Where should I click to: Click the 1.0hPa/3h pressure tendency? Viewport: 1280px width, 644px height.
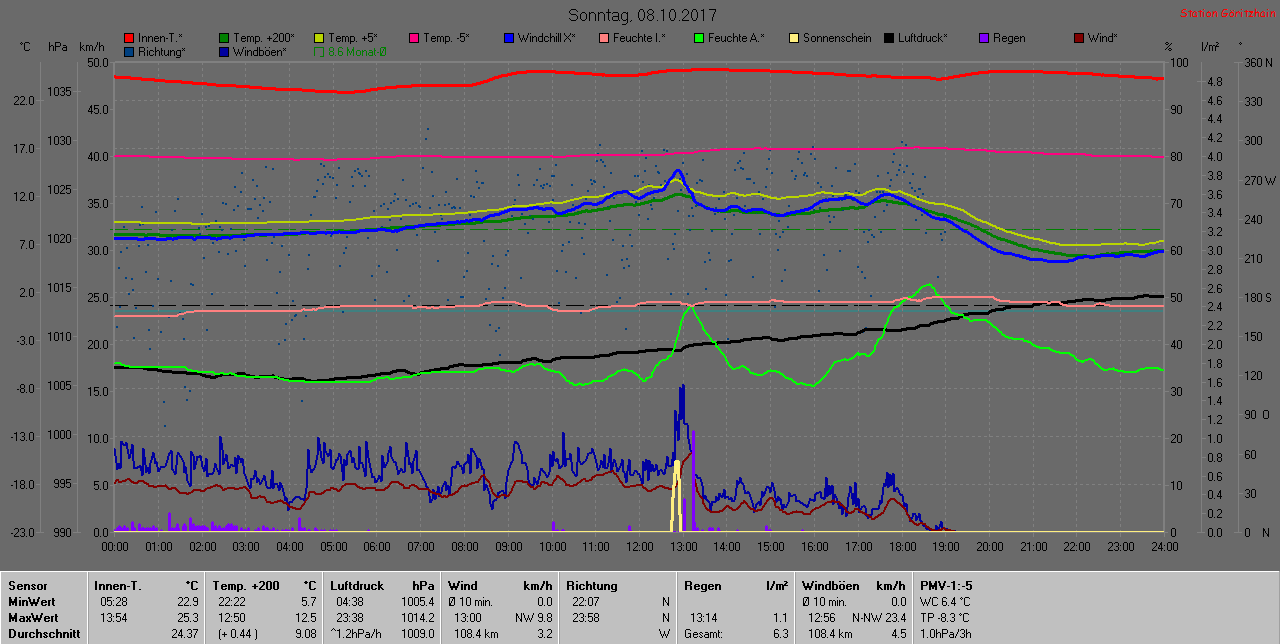[x=946, y=633]
